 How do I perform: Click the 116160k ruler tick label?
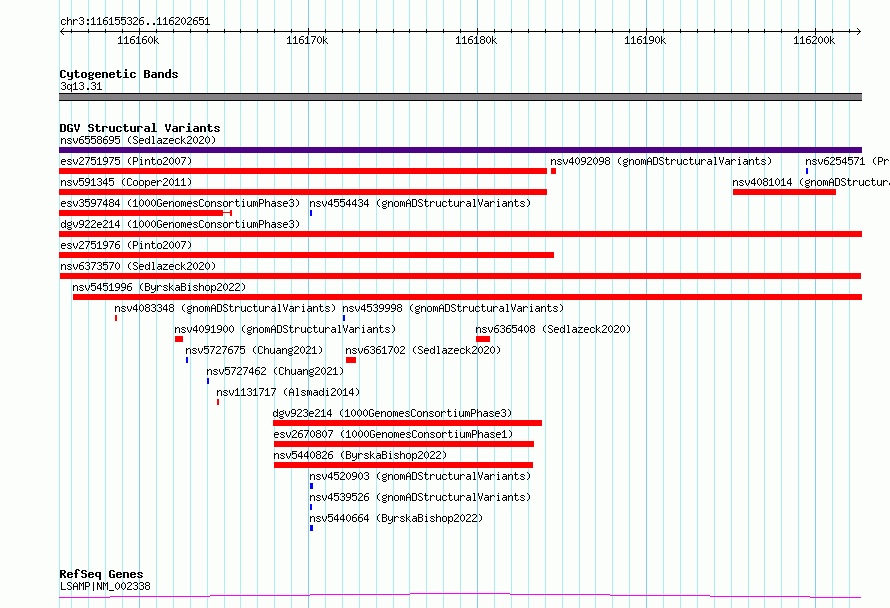point(138,40)
